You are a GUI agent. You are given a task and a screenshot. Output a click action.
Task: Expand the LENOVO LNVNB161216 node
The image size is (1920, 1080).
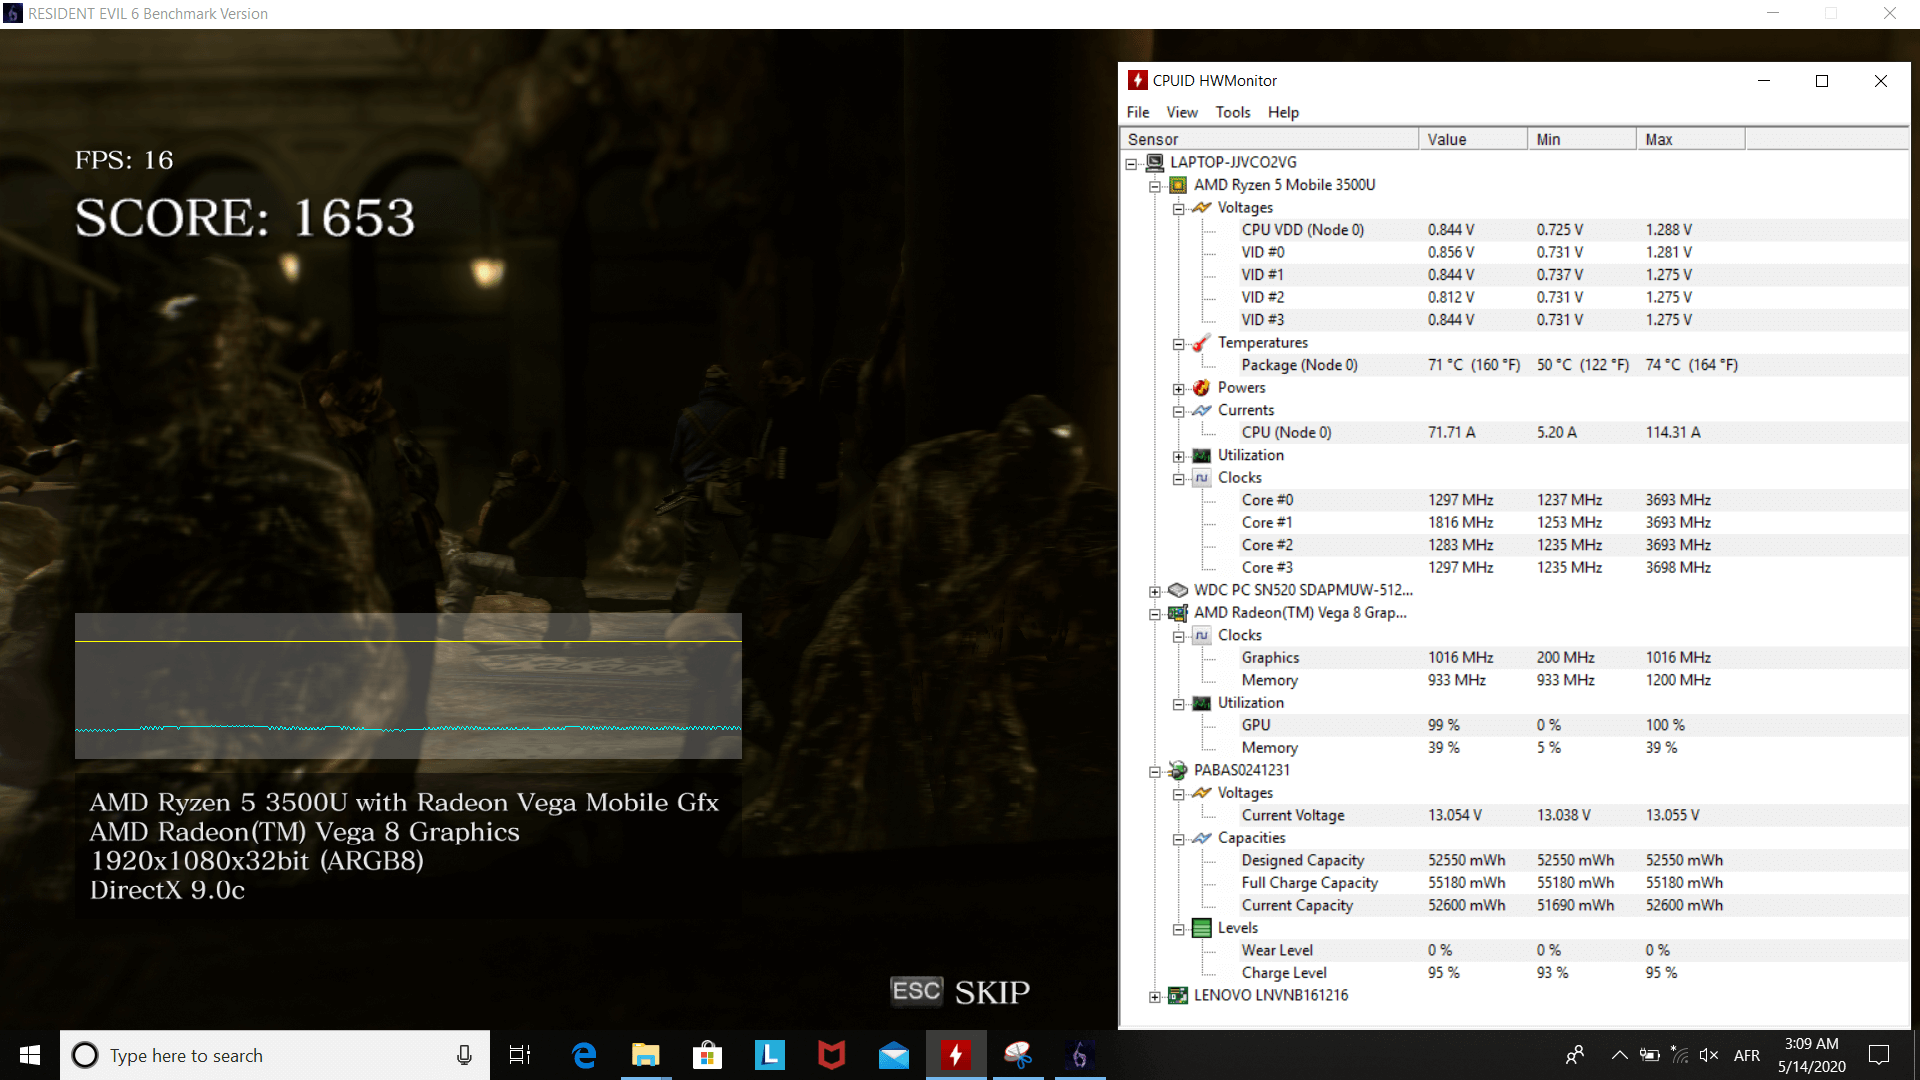pyautogui.click(x=1155, y=996)
